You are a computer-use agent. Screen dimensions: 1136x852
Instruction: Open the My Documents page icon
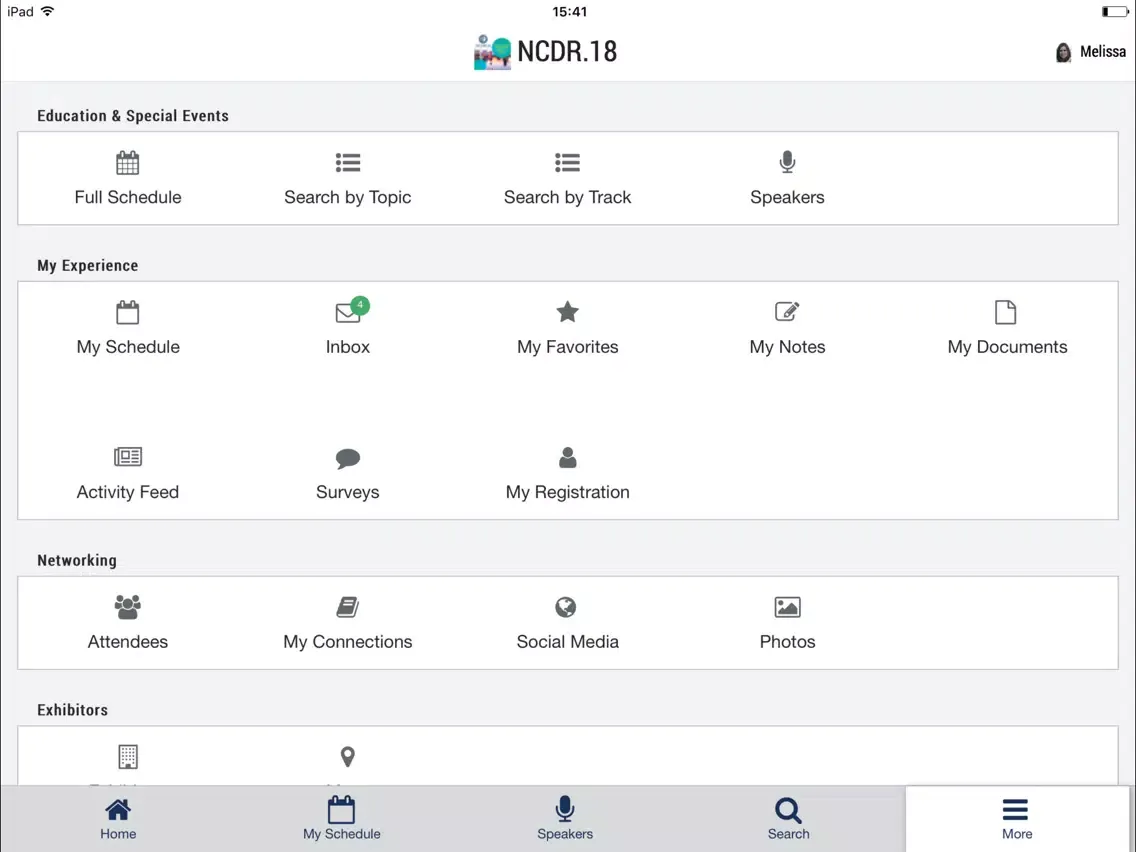(1006, 312)
